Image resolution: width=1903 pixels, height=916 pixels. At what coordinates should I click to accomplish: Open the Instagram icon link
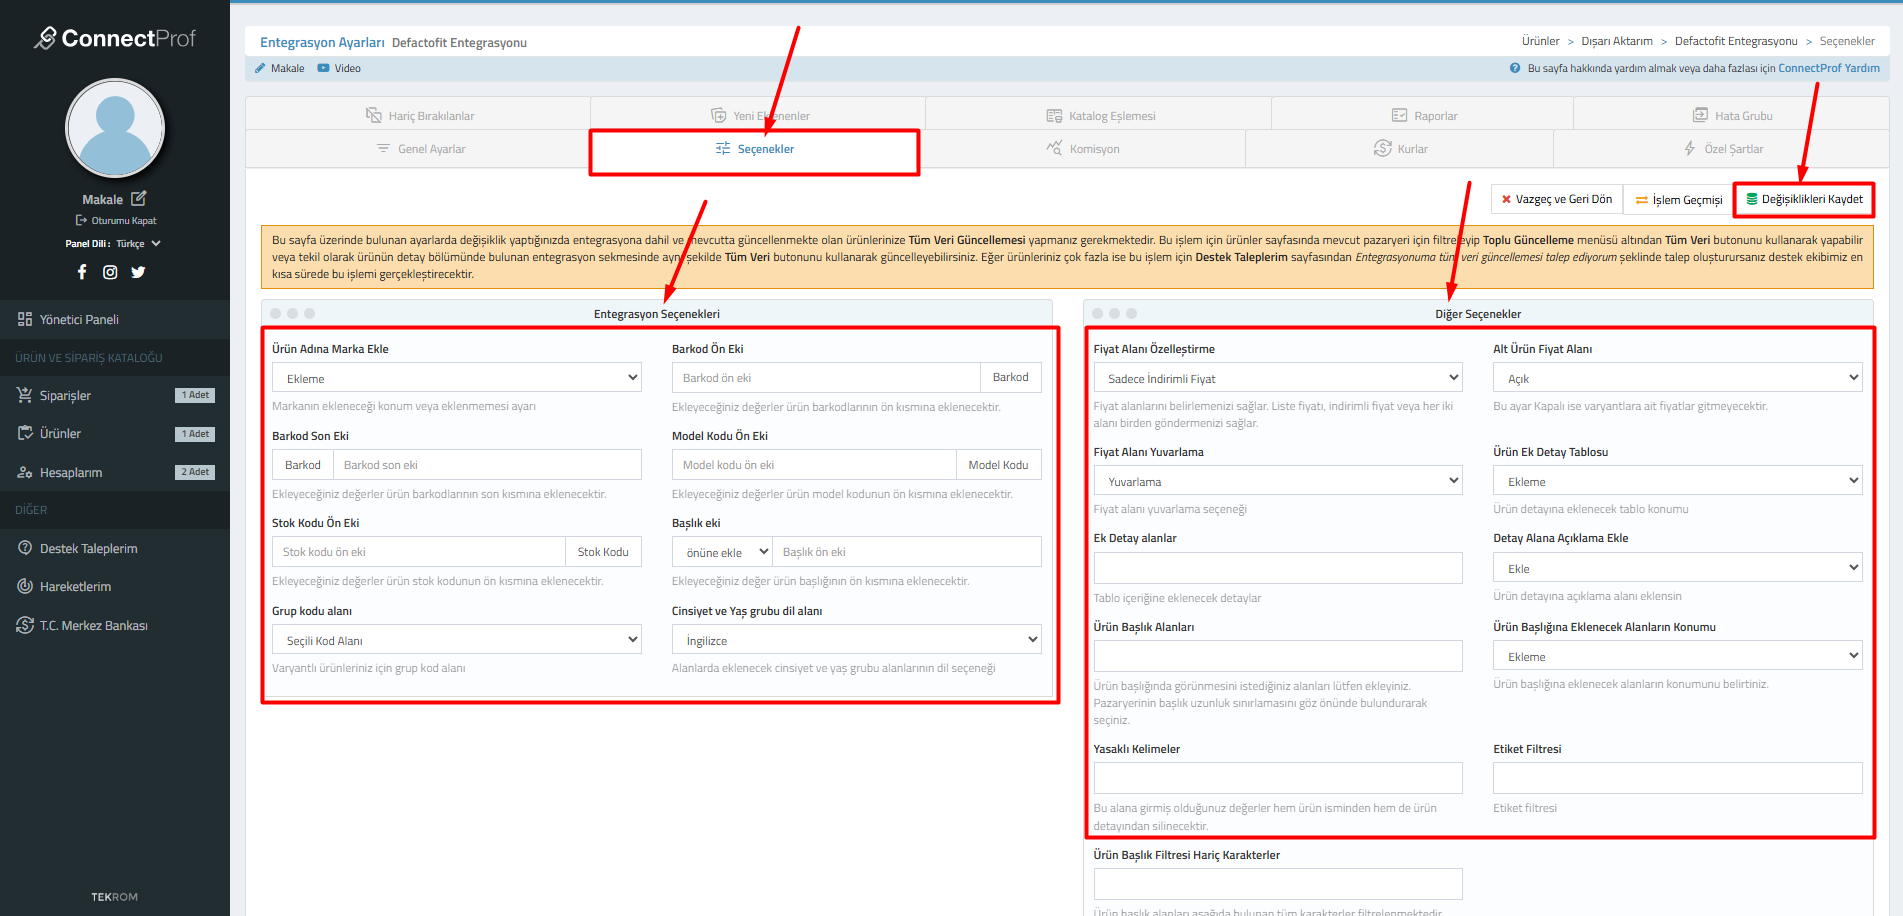[x=110, y=272]
